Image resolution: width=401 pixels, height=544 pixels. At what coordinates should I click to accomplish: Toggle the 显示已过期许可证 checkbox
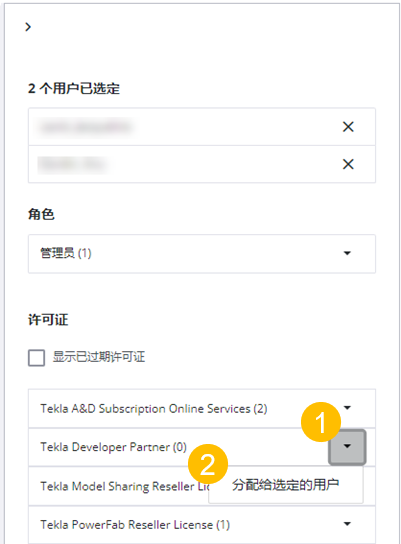[36, 358]
